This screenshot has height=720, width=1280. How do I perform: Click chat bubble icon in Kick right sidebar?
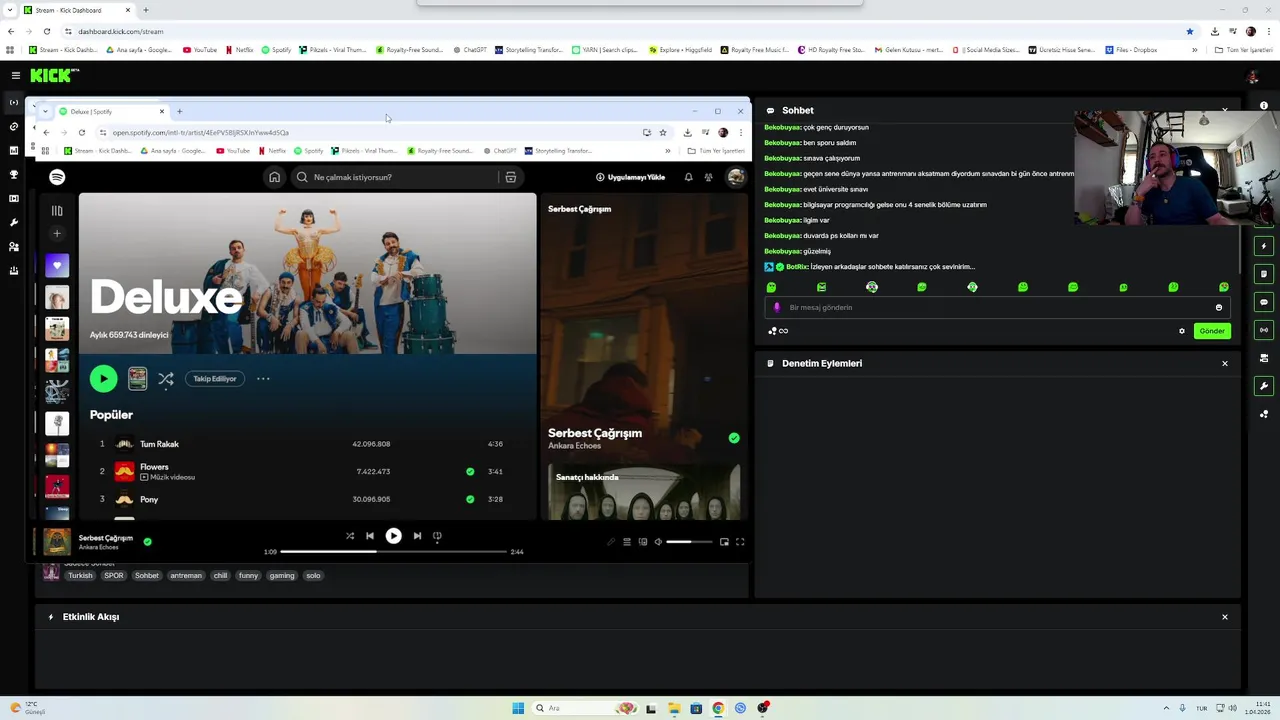tap(1264, 302)
